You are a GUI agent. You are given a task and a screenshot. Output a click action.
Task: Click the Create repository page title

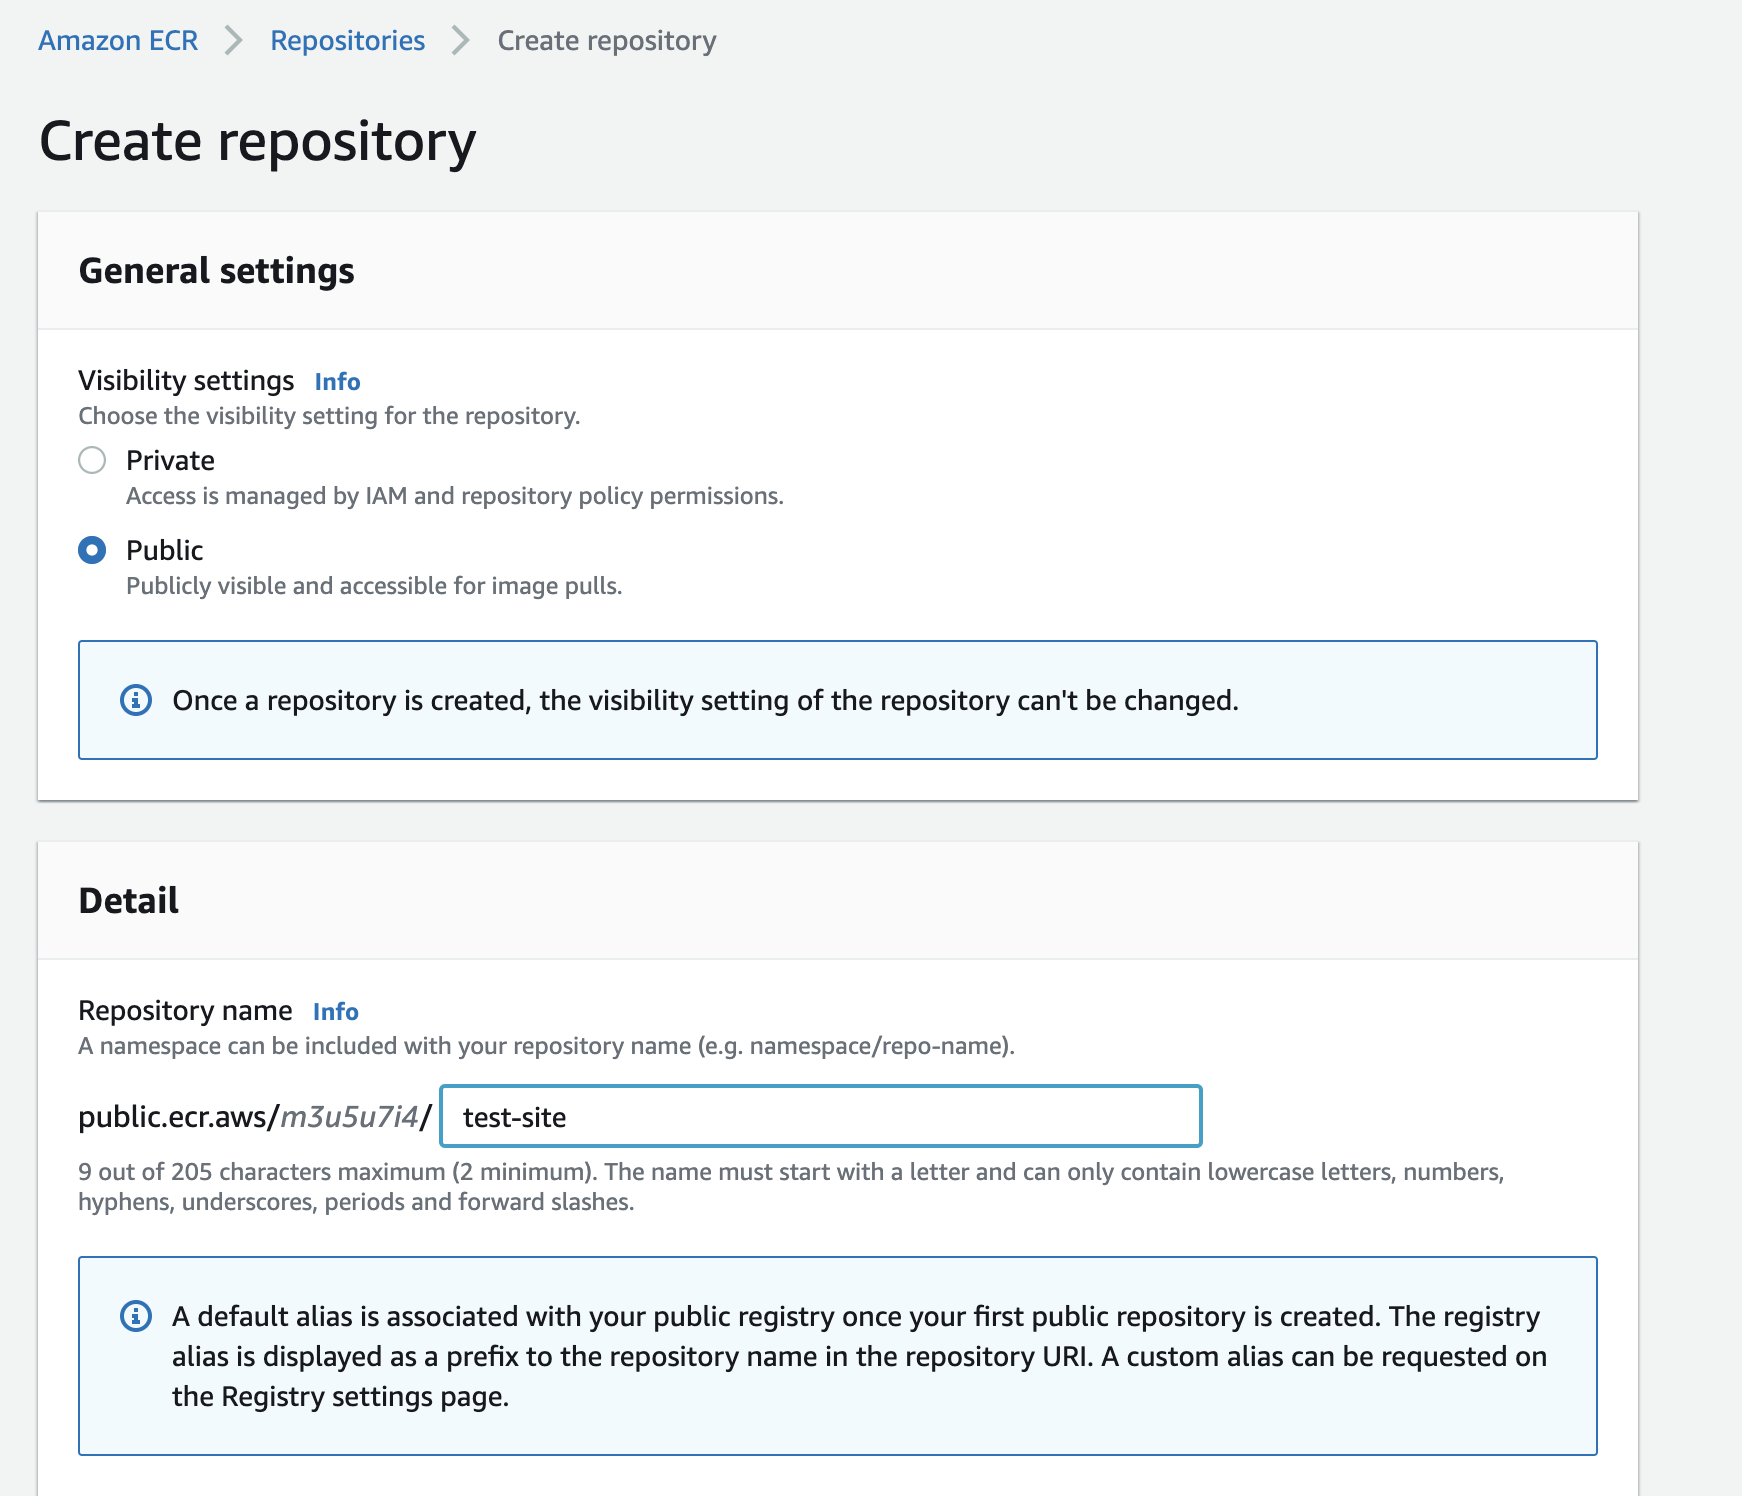(257, 141)
